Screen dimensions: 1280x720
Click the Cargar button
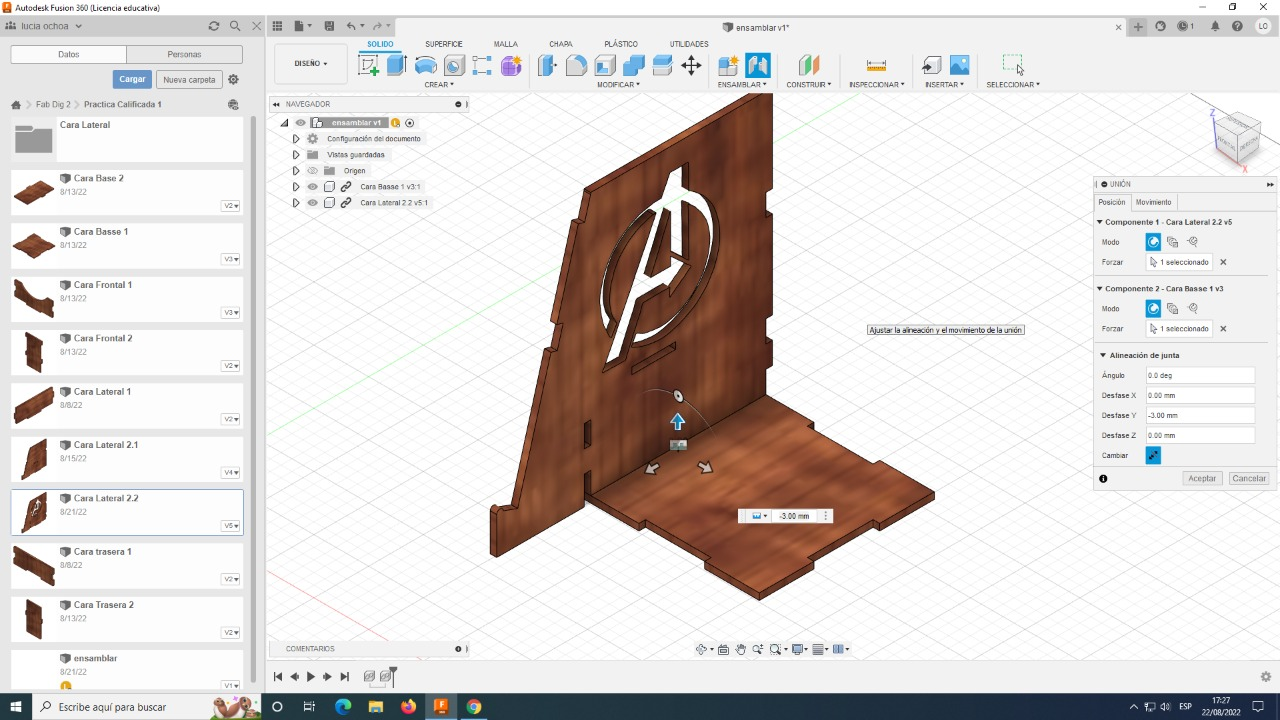(133, 79)
